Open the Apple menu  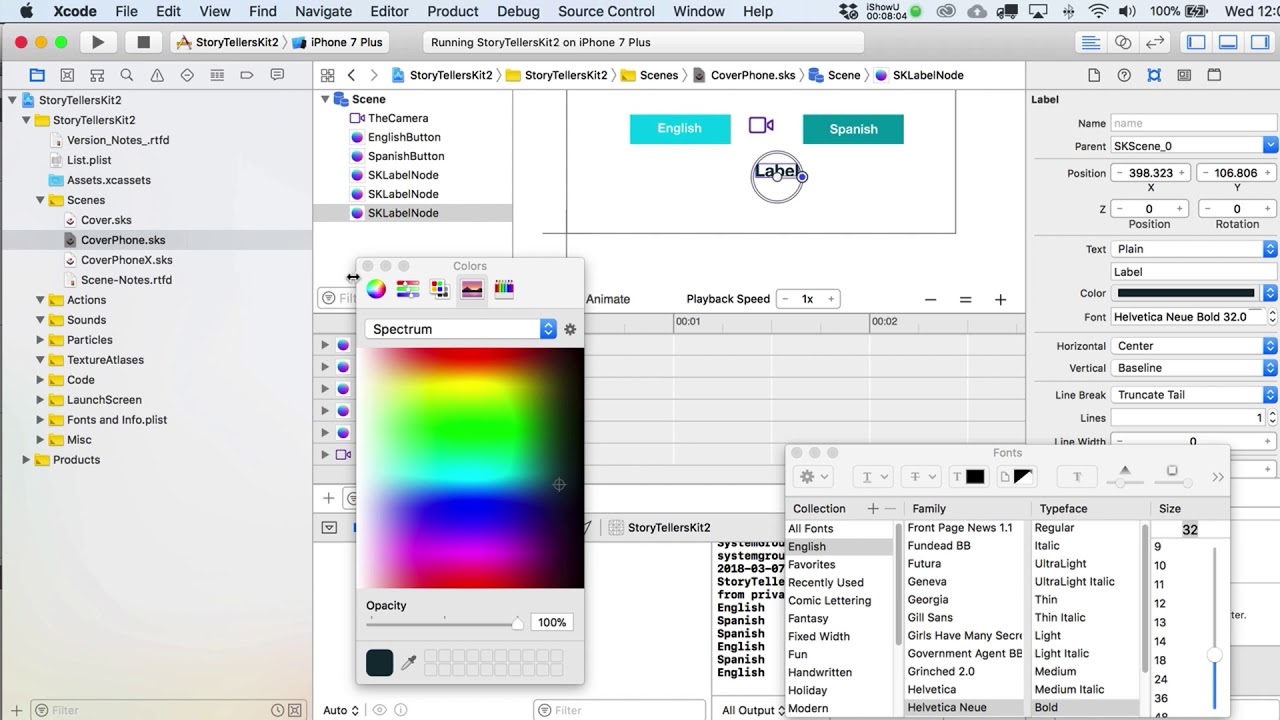coord(26,11)
